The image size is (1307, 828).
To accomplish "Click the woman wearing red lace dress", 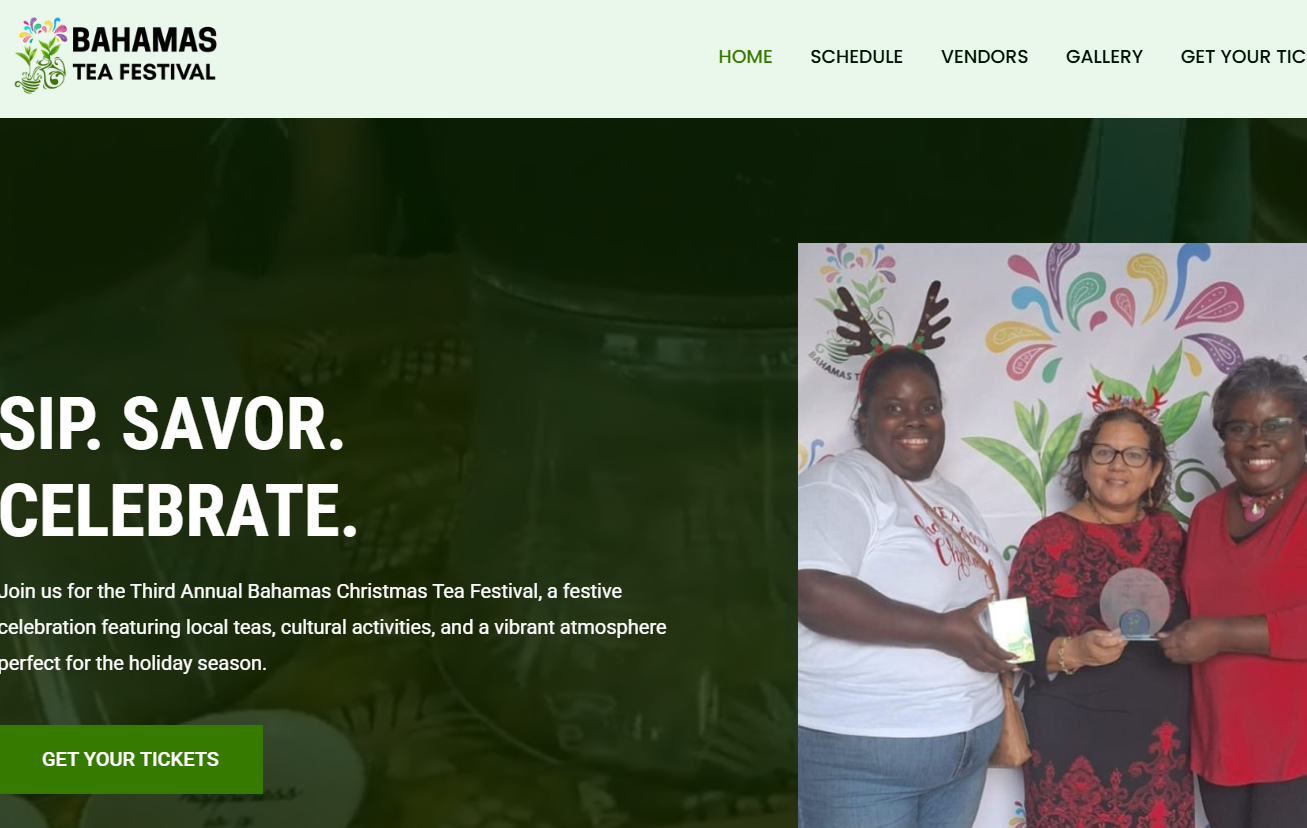I will (x=1105, y=620).
